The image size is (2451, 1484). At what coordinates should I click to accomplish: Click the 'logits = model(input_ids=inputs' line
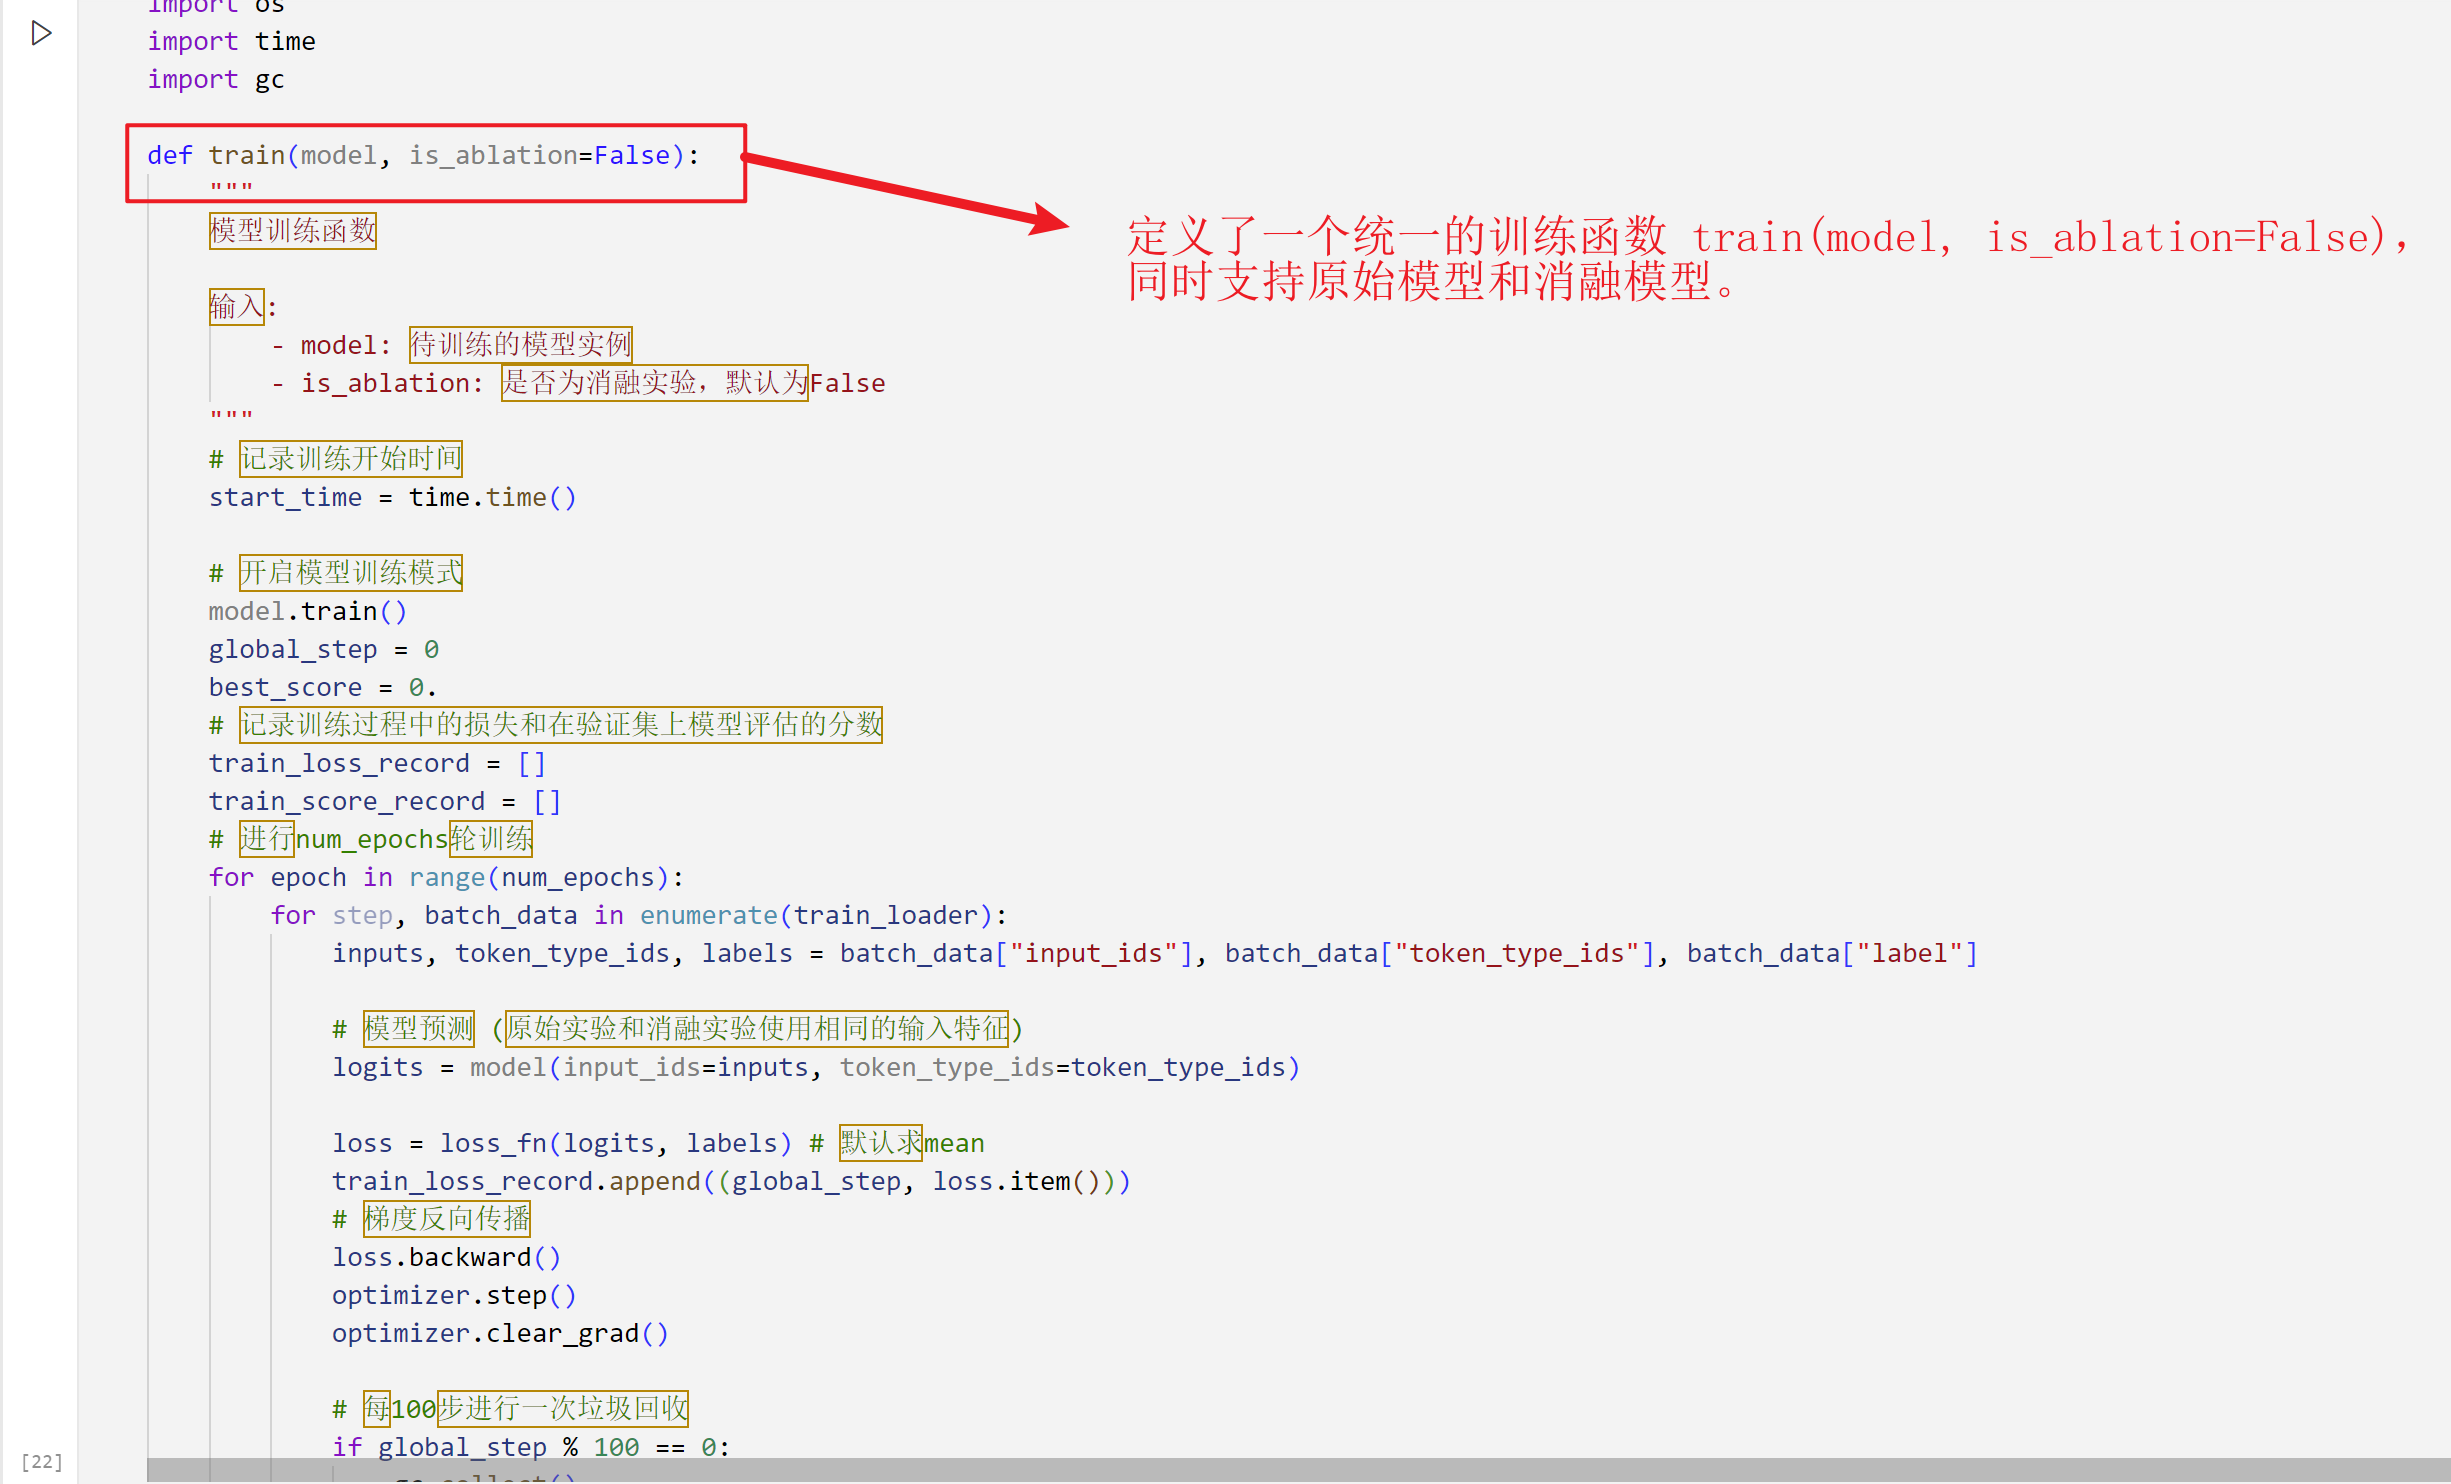(x=816, y=1067)
